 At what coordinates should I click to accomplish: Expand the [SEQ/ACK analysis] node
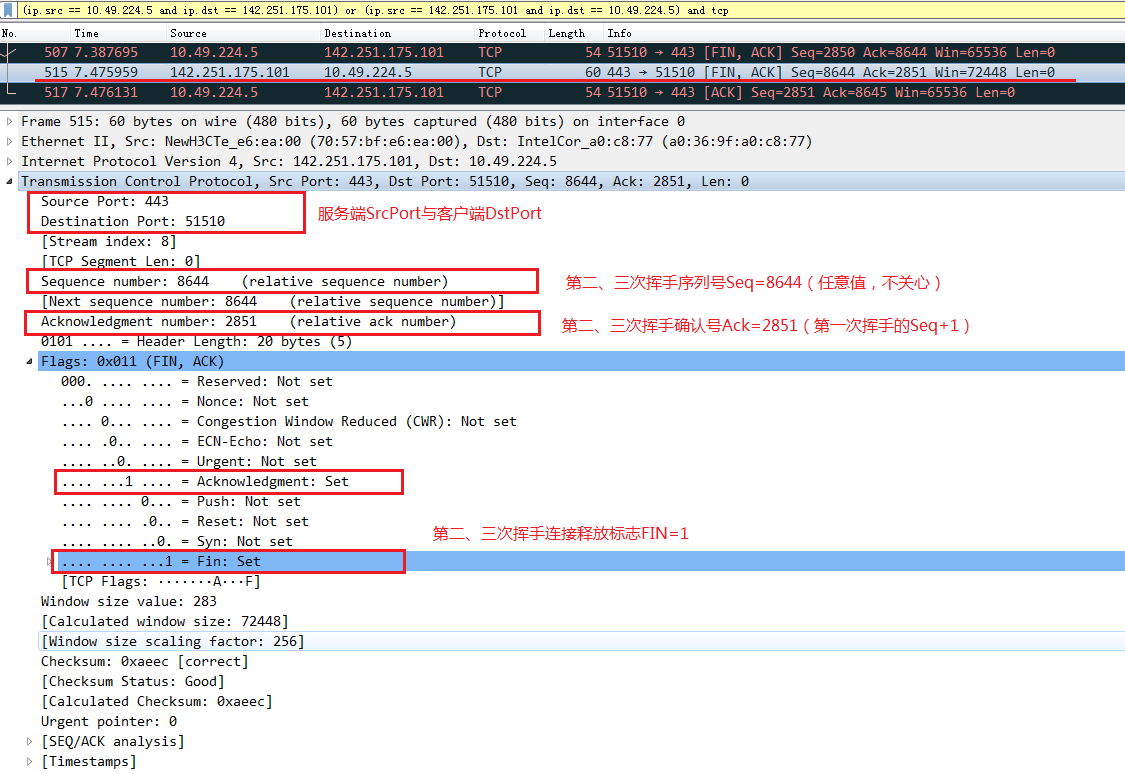coord(30,741)
